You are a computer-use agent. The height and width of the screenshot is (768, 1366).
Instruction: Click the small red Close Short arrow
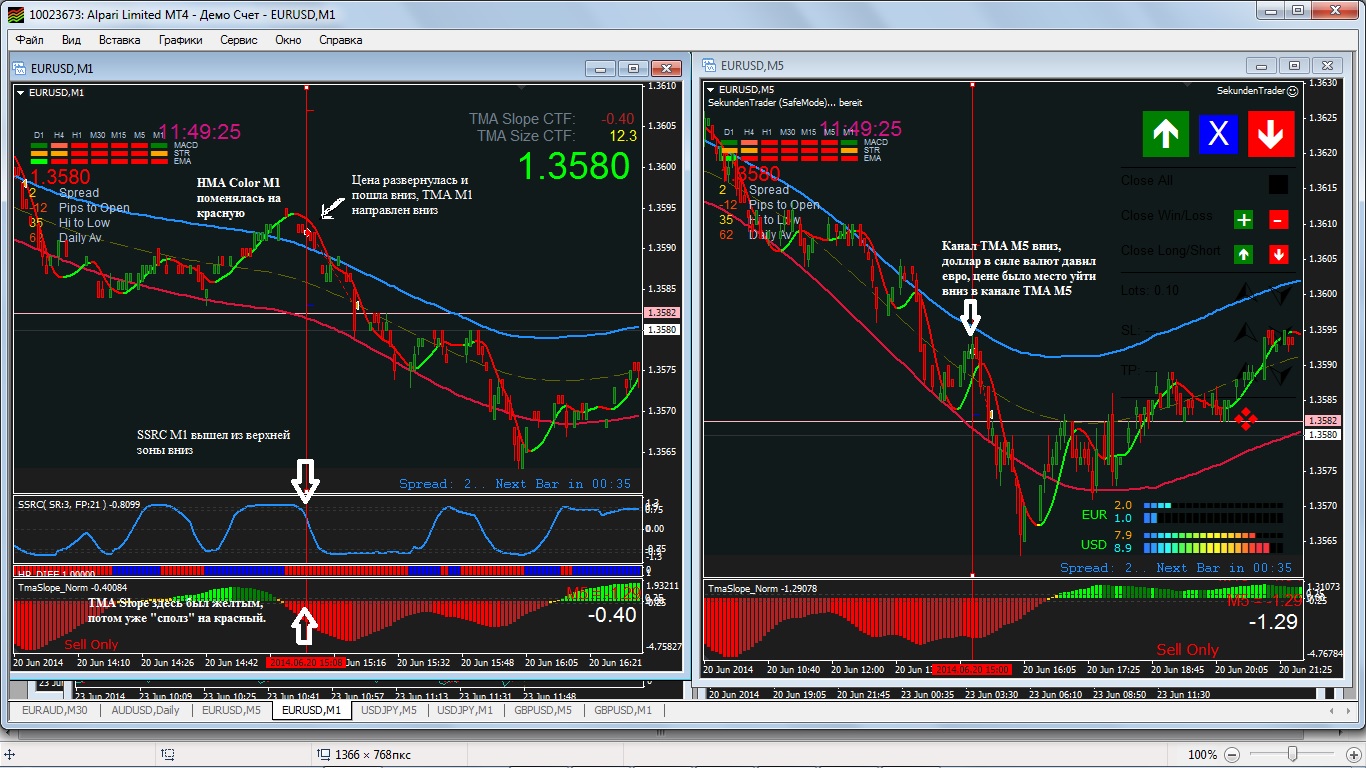(x=1278, y=255)
